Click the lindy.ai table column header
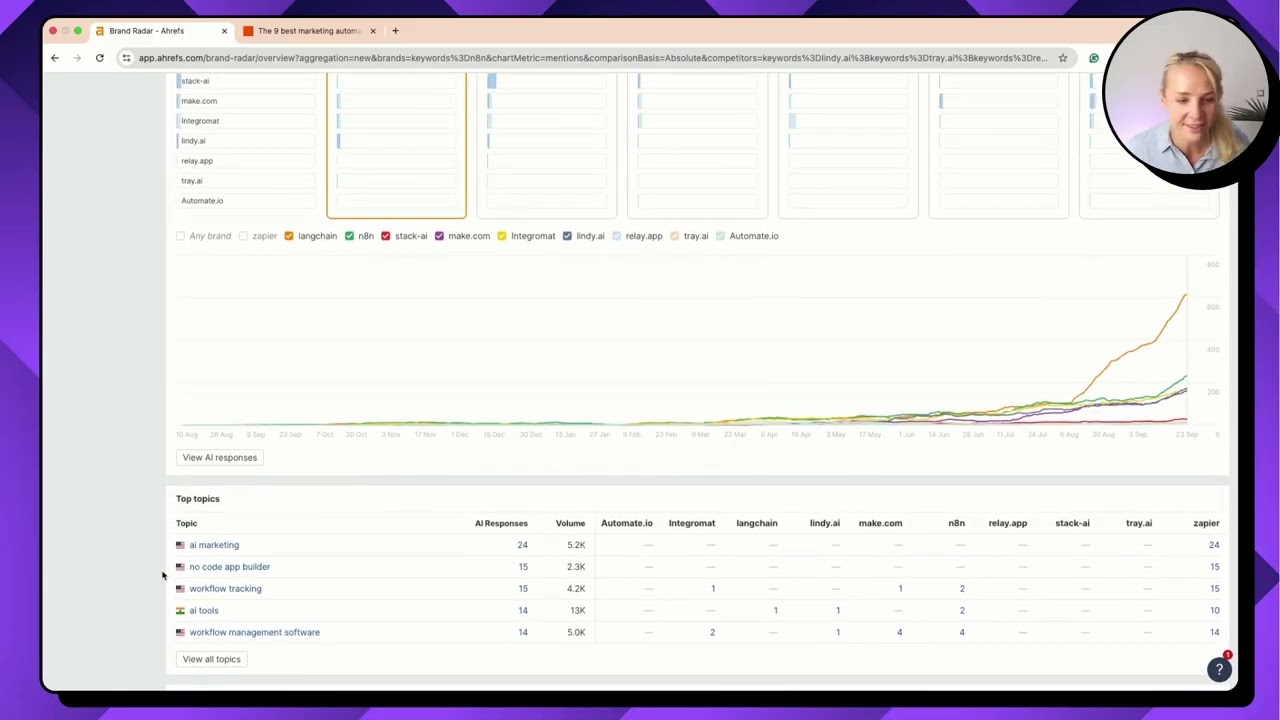The height and width of the screenshot is (720, 1280). click(824, 523)
